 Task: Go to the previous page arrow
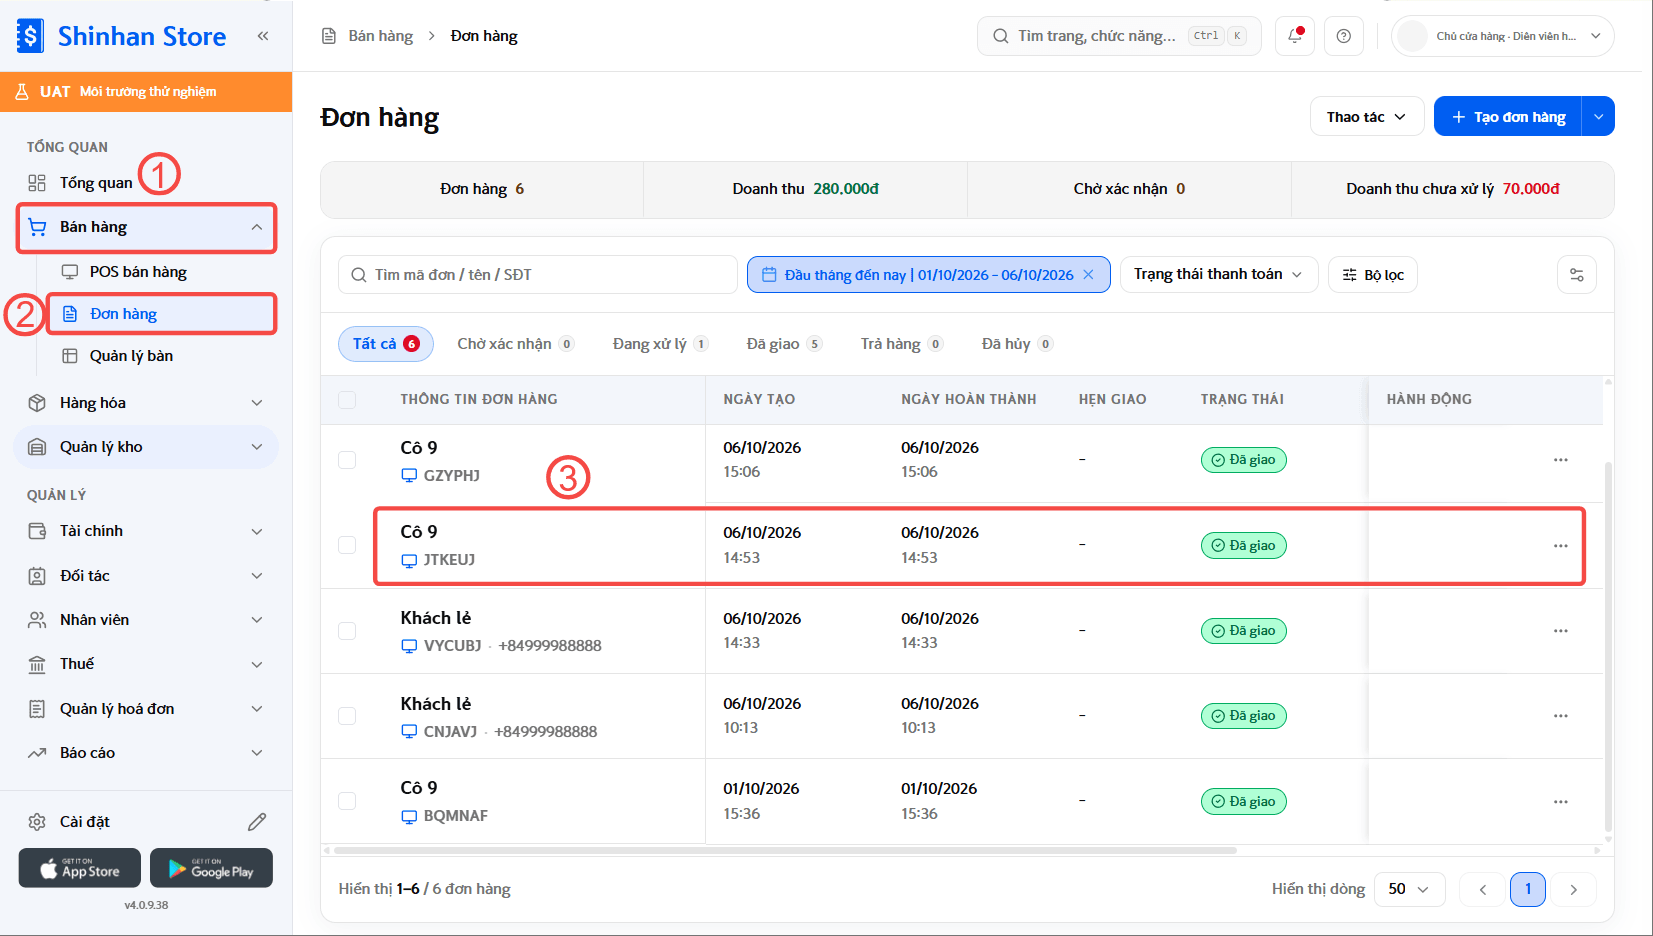1483,889
